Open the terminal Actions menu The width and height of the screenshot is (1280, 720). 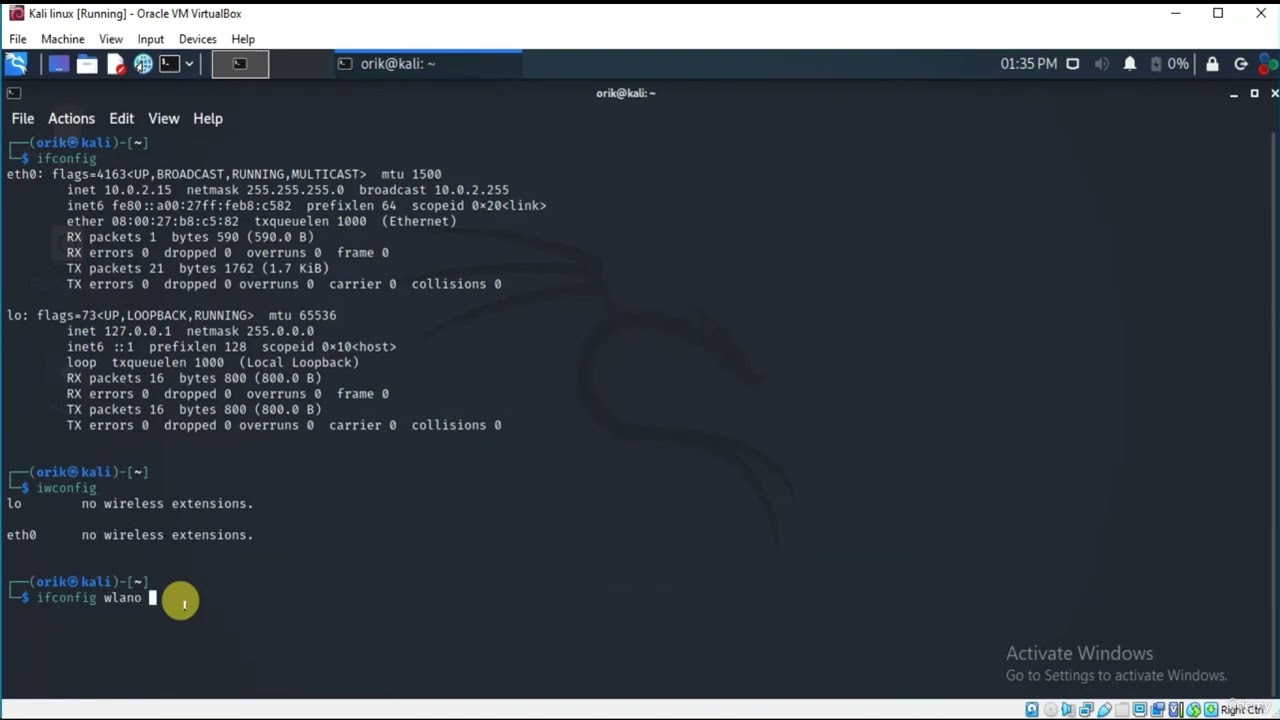click(71, 118)
